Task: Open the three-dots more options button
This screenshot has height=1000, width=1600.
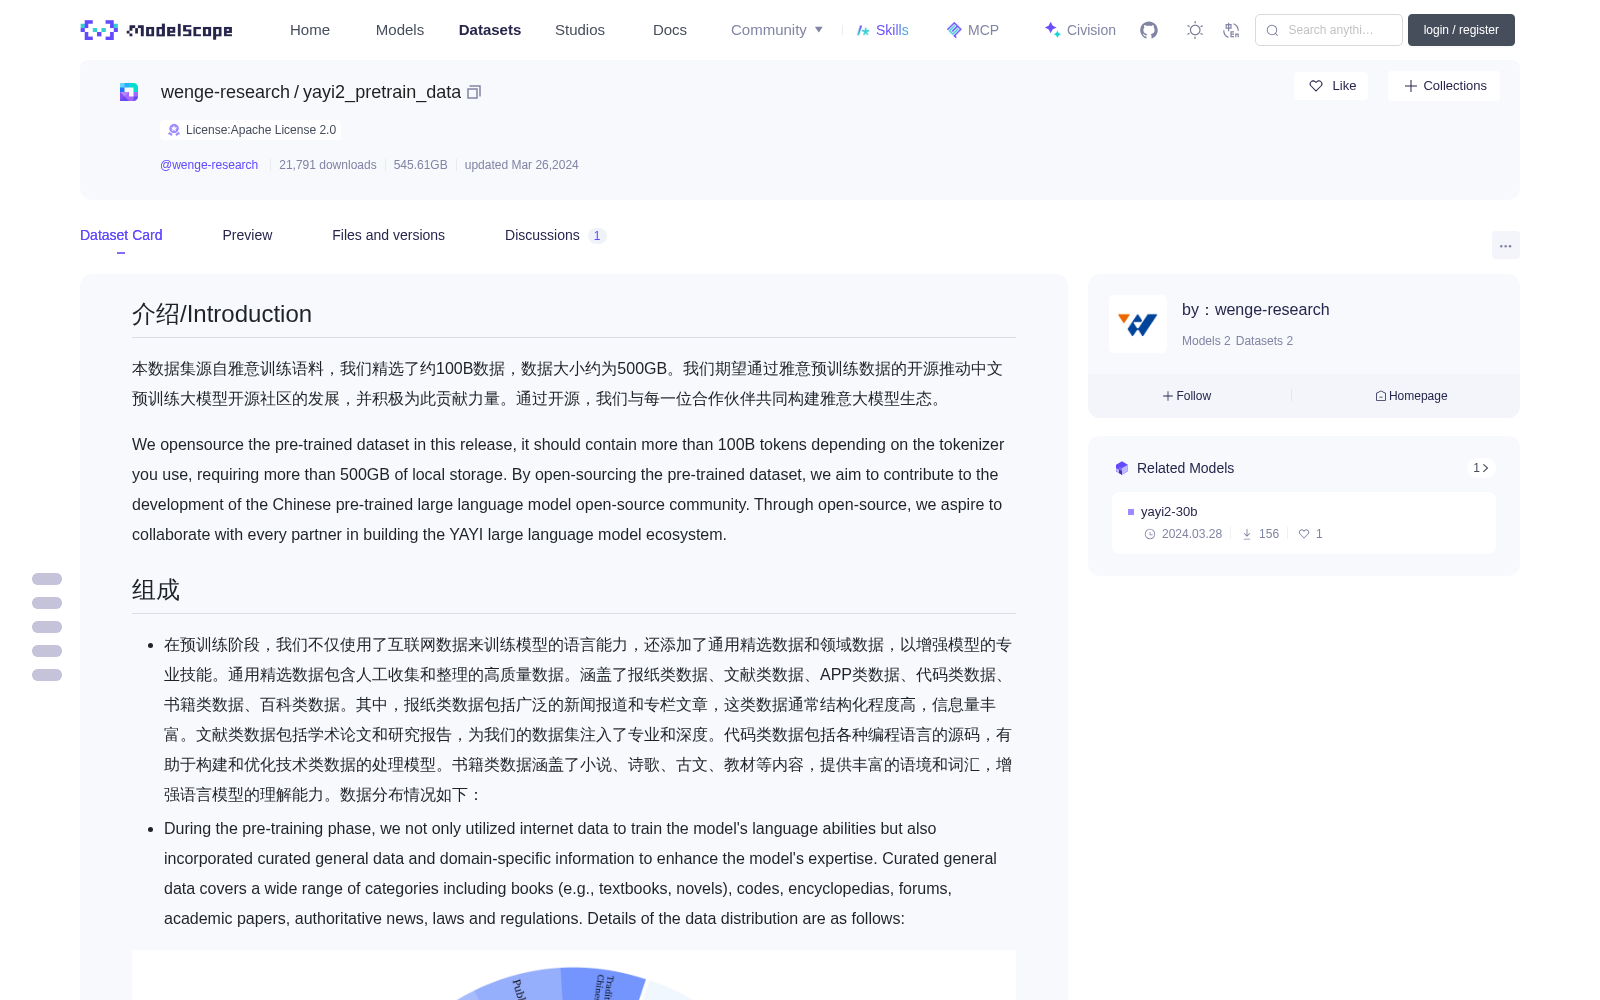Action: pyautogui.click(x=1505, y=245)
